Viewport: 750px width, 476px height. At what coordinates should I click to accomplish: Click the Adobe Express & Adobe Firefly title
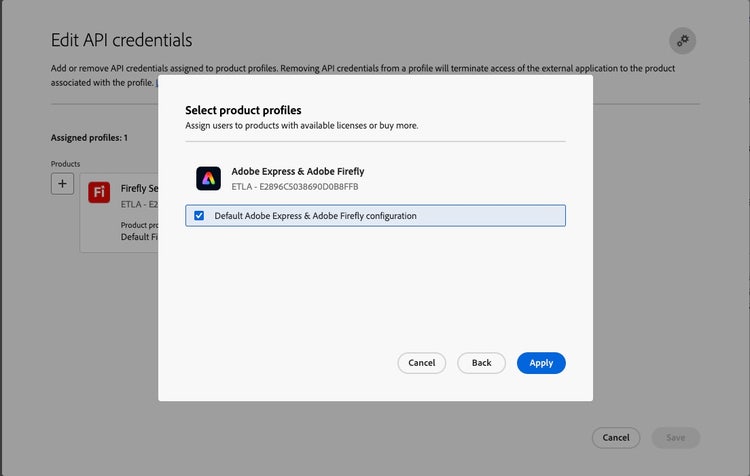pyautogui.click(x=297, y=172)
